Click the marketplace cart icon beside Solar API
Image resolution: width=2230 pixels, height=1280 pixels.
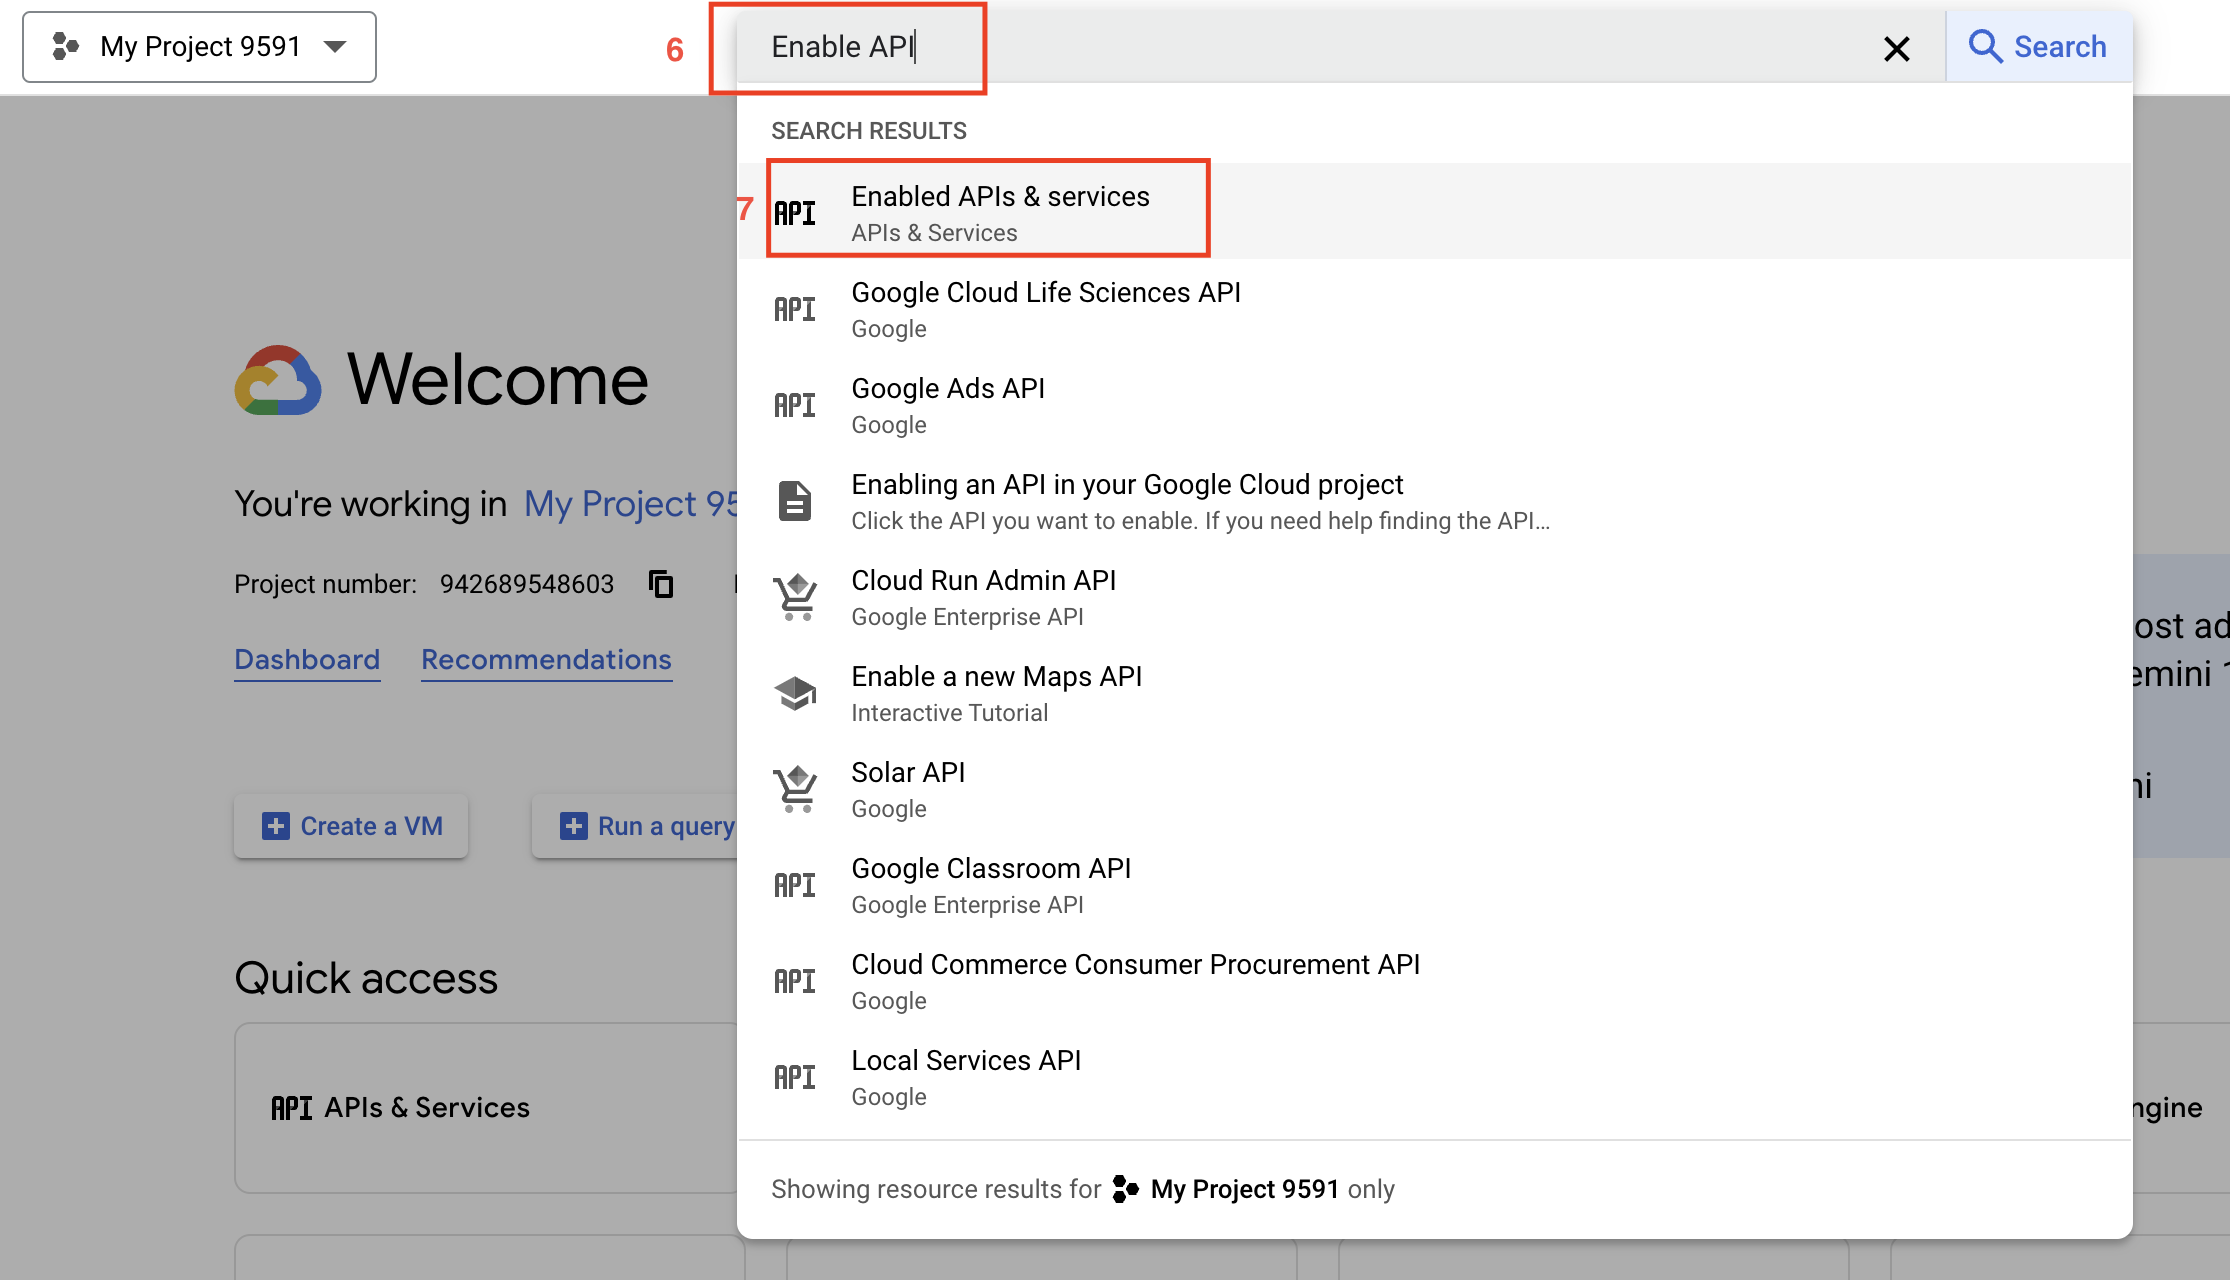click(796, 789)
